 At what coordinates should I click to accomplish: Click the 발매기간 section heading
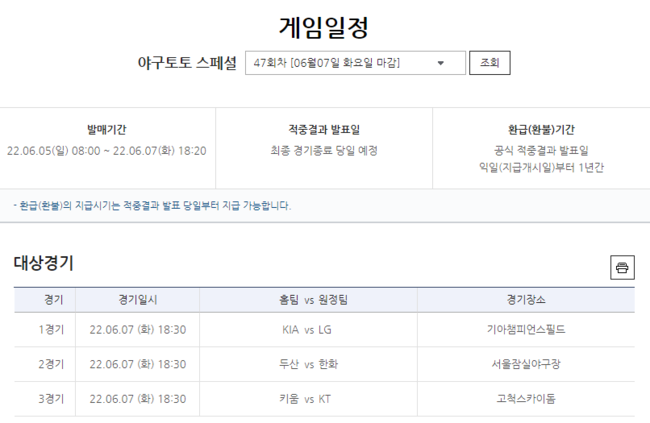107,129
